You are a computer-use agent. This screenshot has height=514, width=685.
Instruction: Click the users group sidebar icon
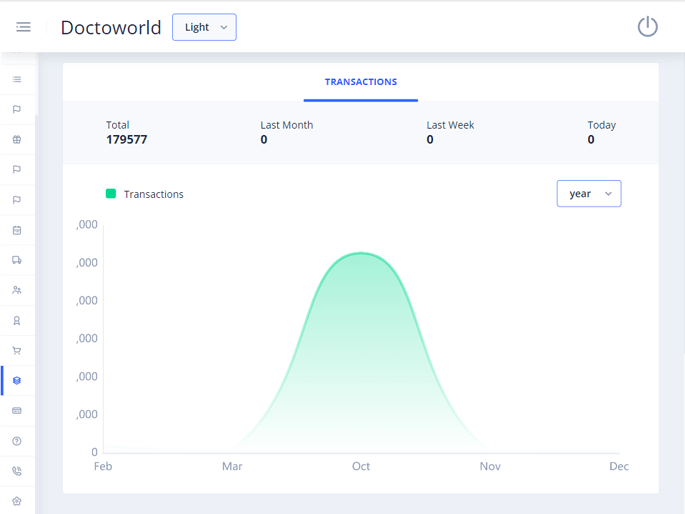17,290
